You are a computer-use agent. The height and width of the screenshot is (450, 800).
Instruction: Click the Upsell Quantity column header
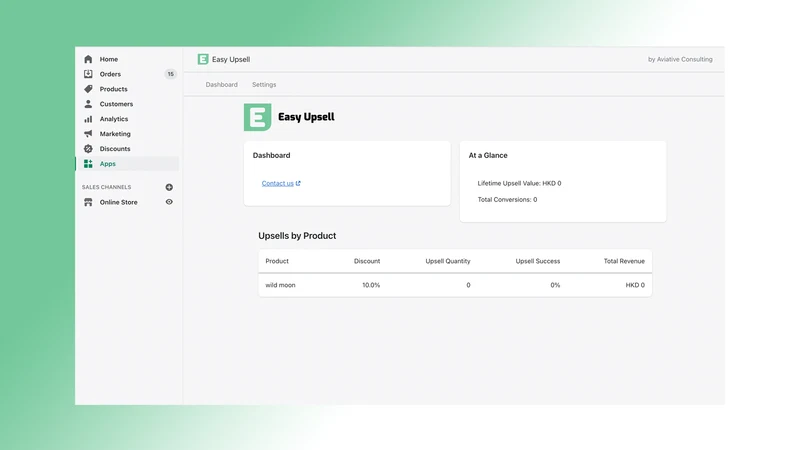click(x=448, y=261)
